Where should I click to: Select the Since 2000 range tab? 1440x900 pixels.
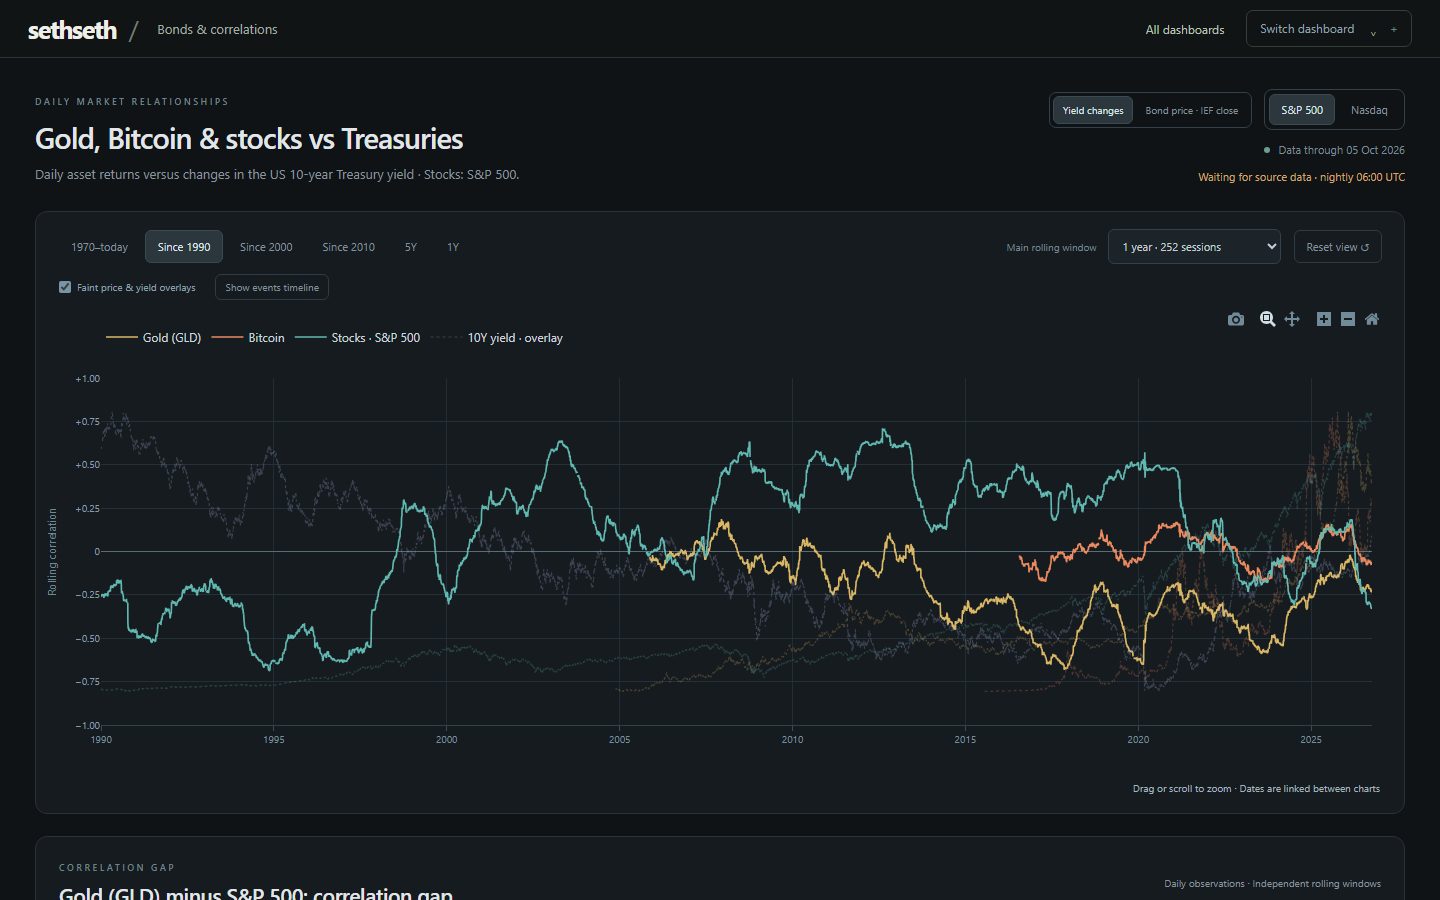click(x=266, y=247)
